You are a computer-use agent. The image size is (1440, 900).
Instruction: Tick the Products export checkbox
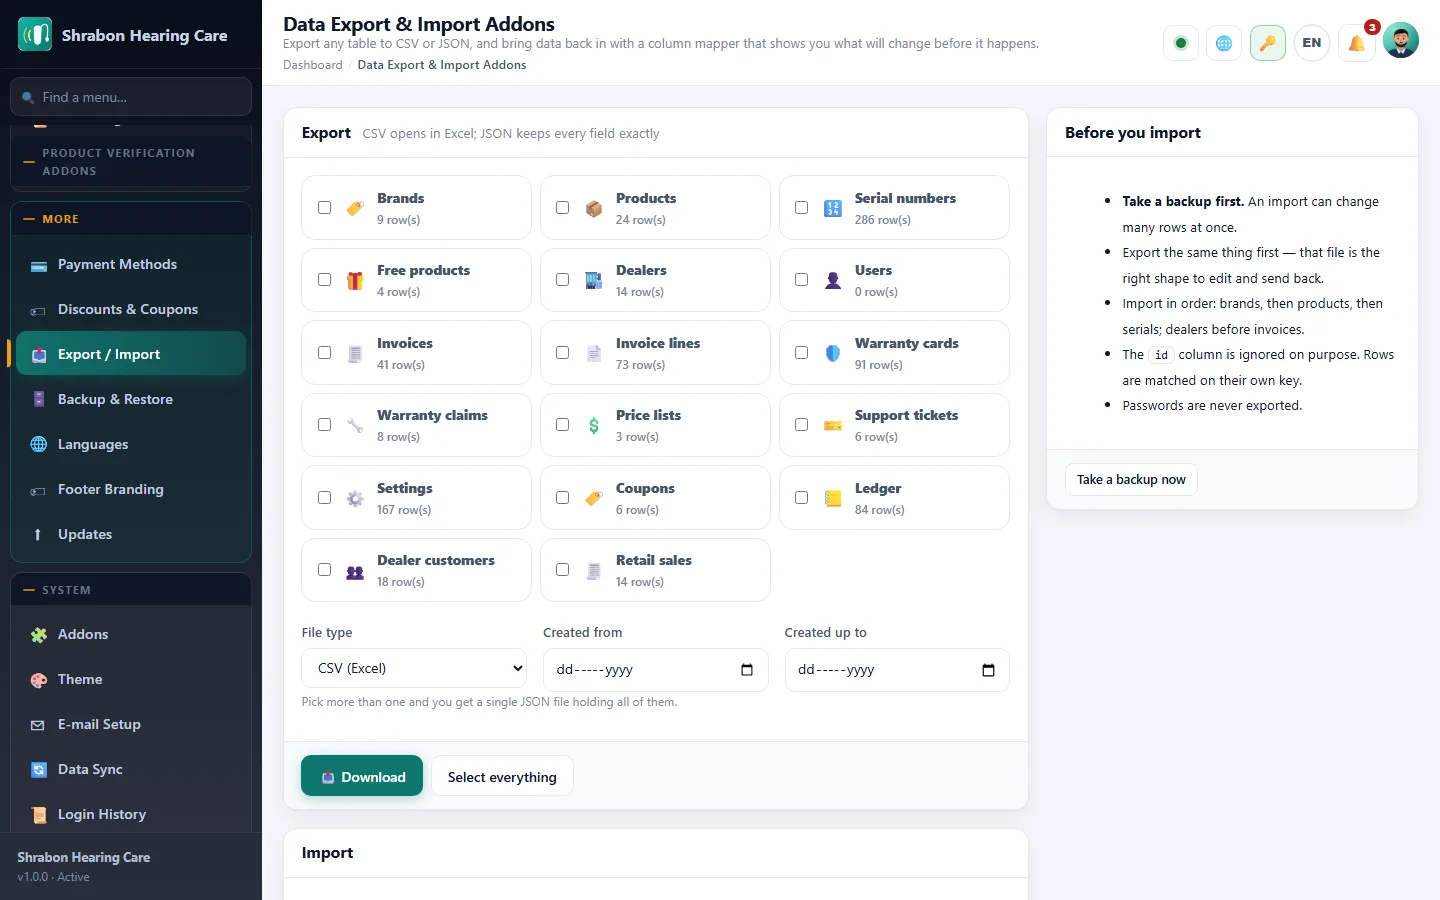pos(563,208)
